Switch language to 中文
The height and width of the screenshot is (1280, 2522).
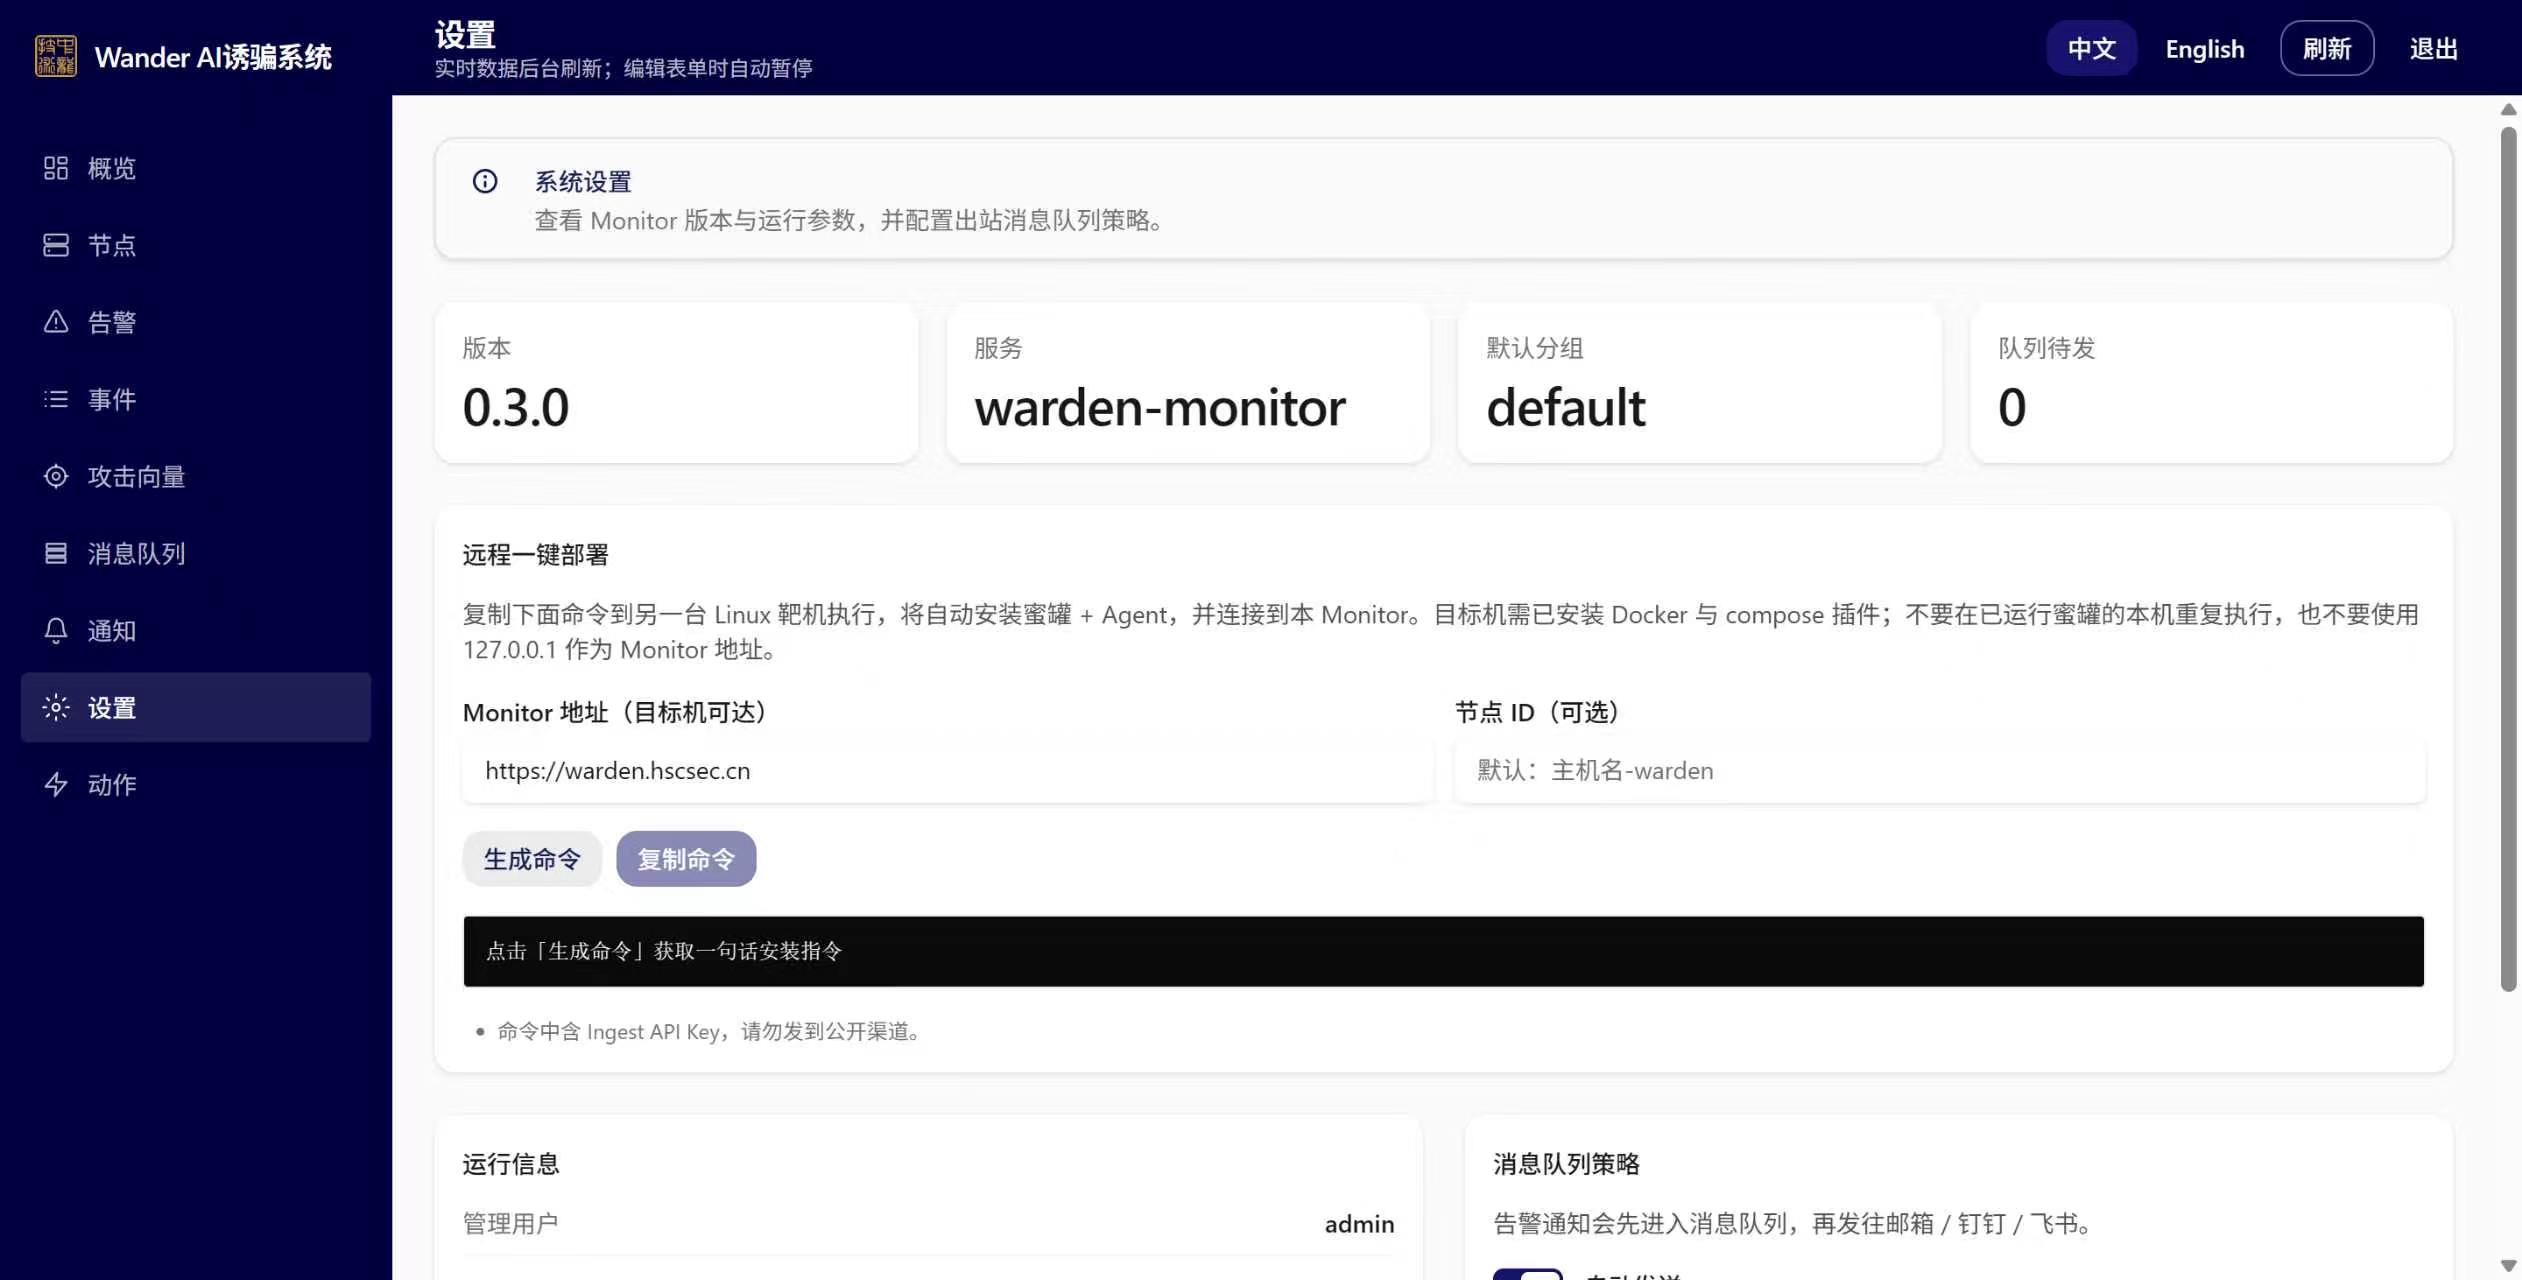pos(2091,48)
